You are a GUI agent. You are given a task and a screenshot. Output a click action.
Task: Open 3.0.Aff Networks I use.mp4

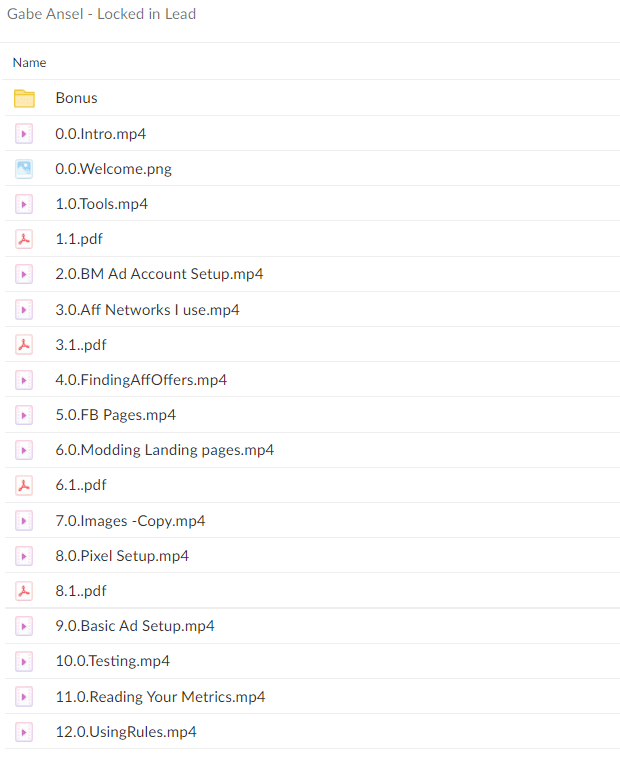(147, 310)
